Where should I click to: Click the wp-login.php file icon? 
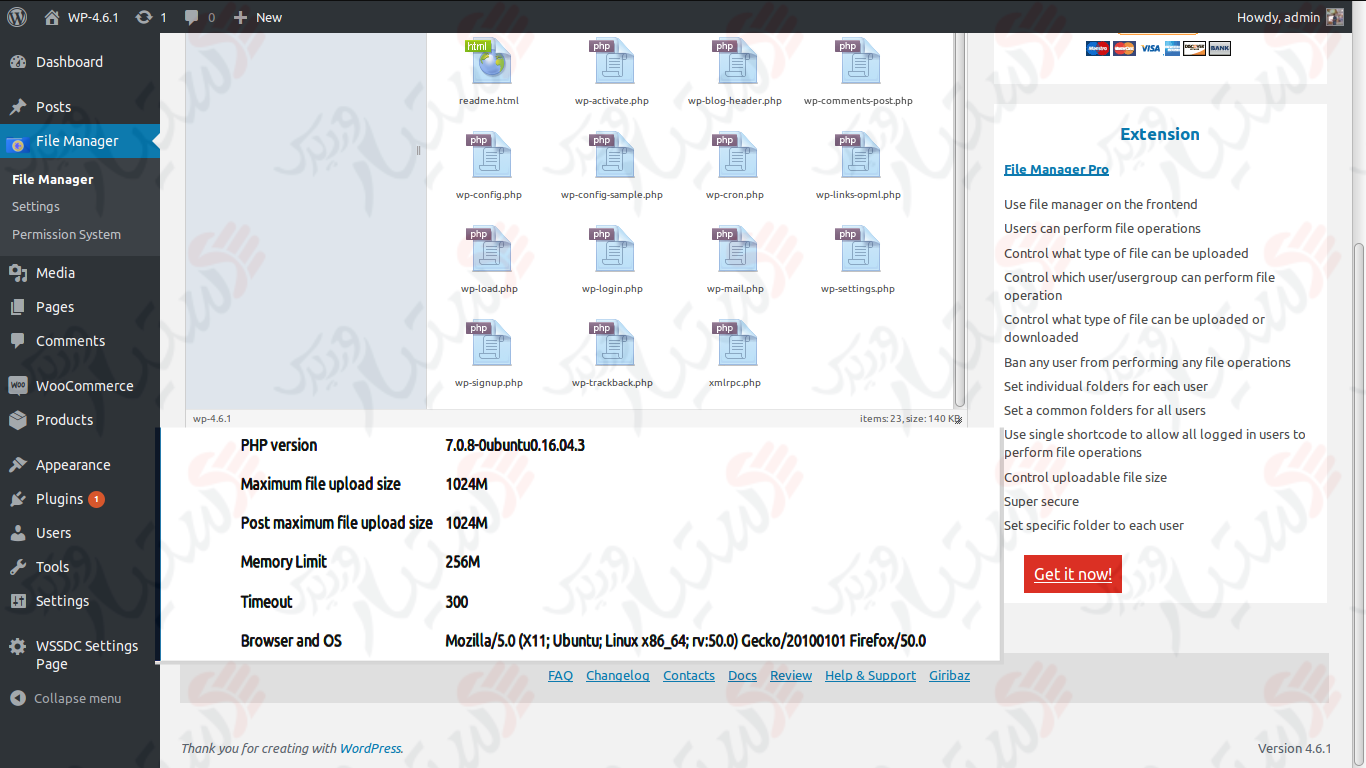pyautogui.click(x=612, y=251)
